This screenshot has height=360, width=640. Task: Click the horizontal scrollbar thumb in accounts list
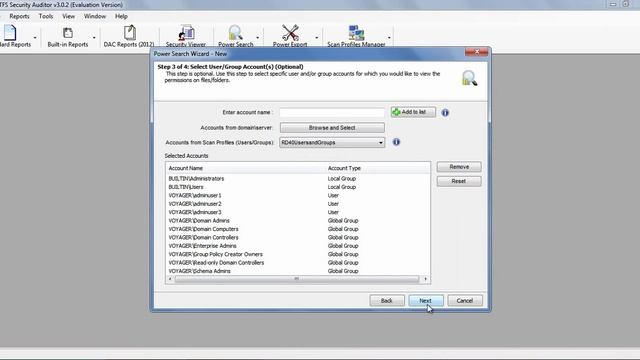click(x=297, y=279)
